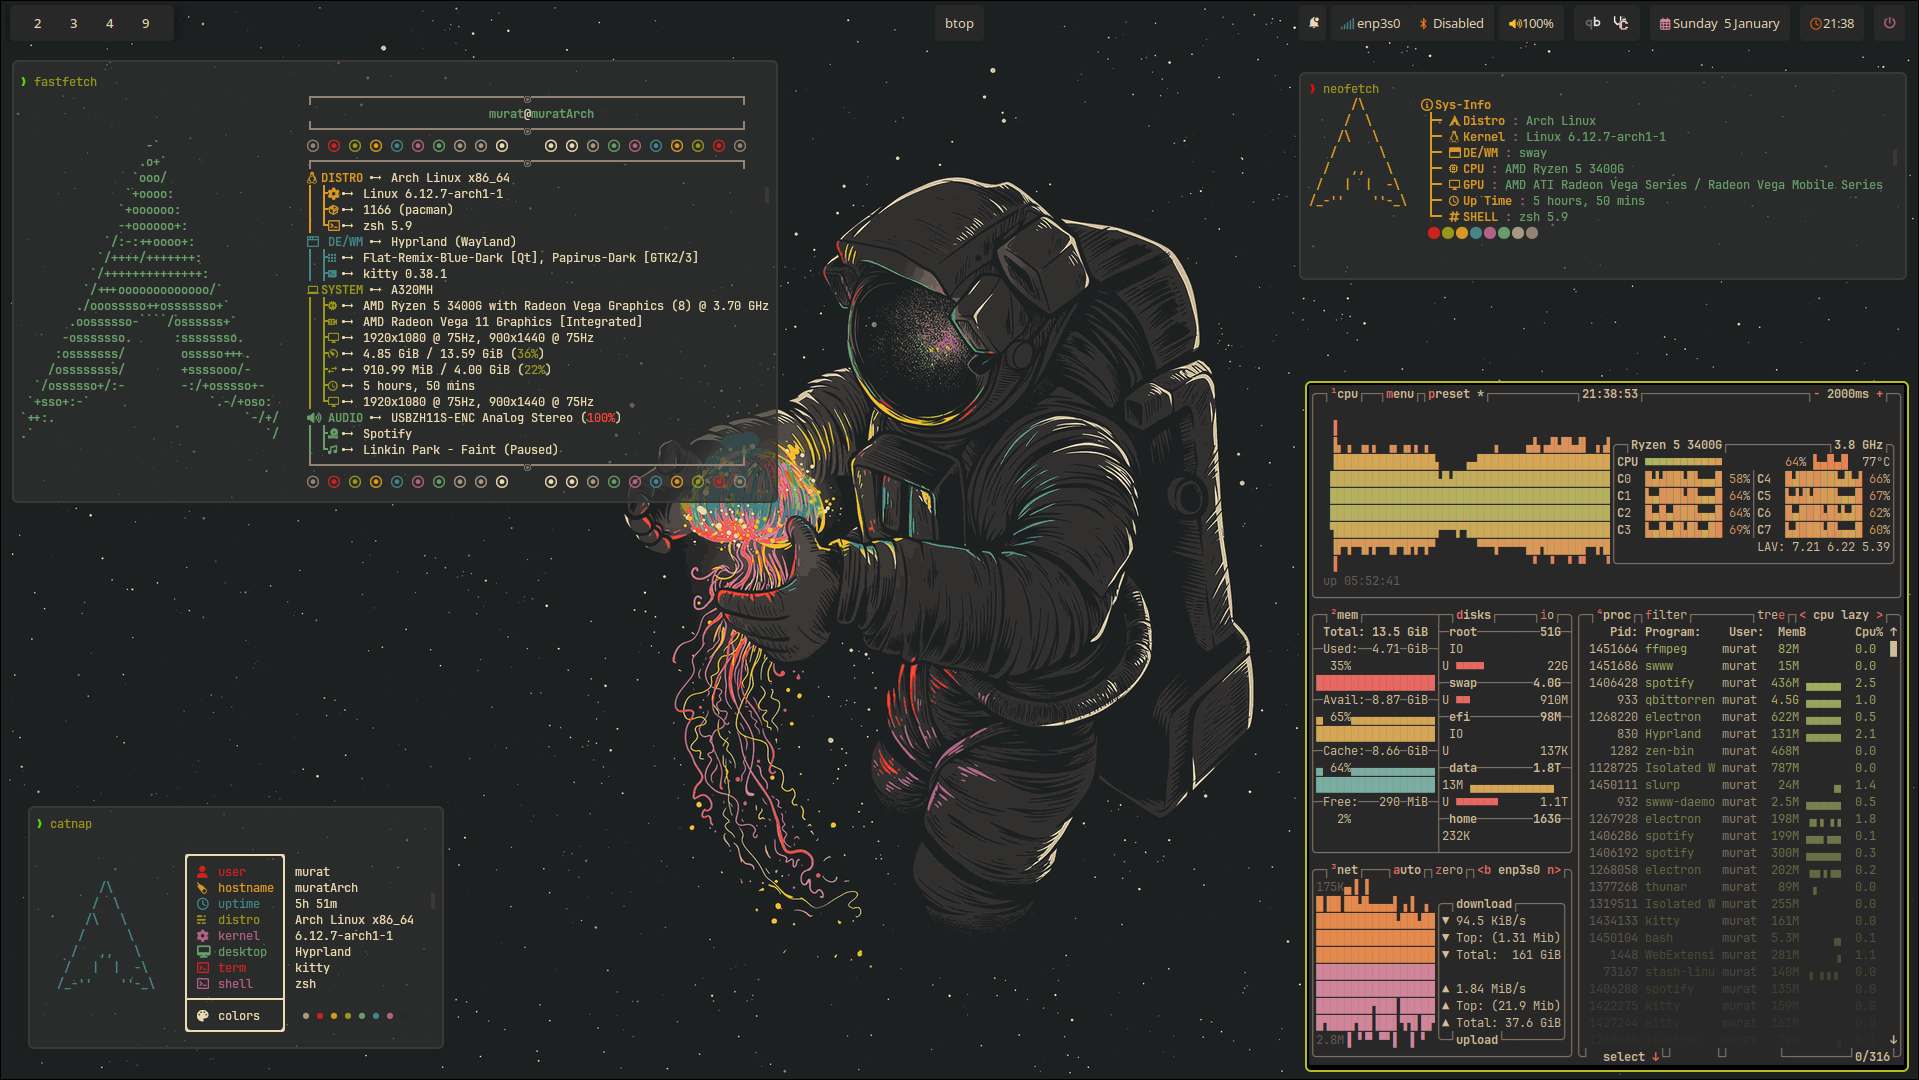The width and height of the screenshot is (1919, 1080).
Task: Select the swww-daemo process row
Action: click(1735, 802)
